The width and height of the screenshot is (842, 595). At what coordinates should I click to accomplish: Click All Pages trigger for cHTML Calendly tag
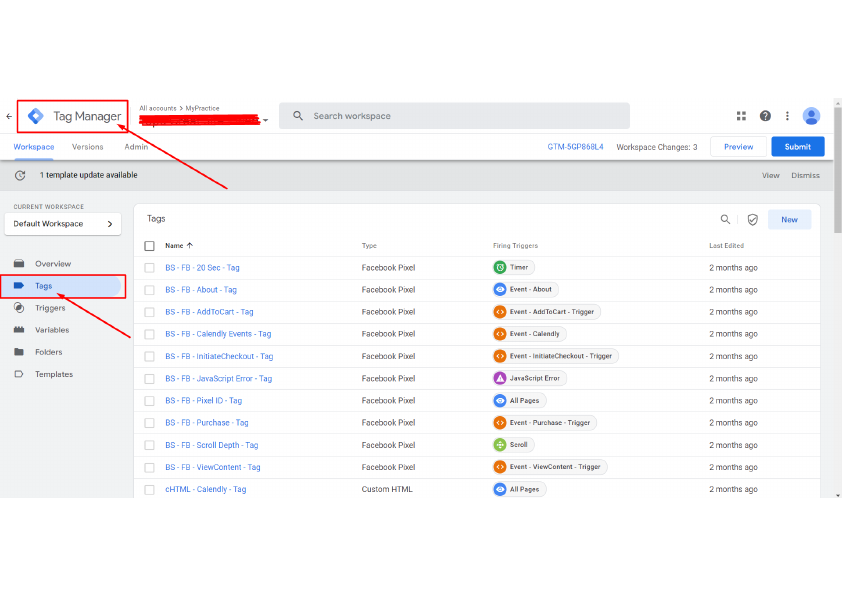point(519,489)
